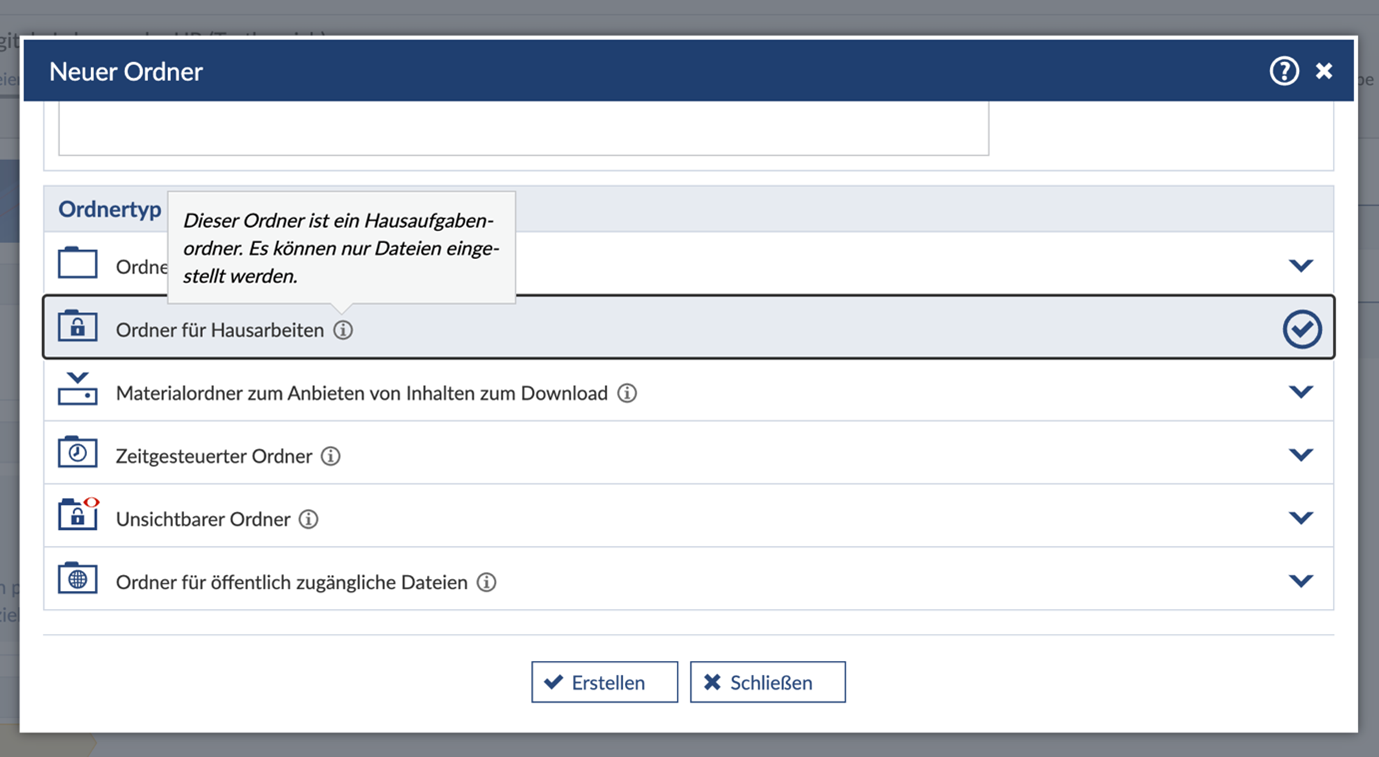Click the clock folder icon for Zeitgesteuerter Ordner
This screenshot has height=757, width=1379.
pyautogui.click(x=77, y=452)
